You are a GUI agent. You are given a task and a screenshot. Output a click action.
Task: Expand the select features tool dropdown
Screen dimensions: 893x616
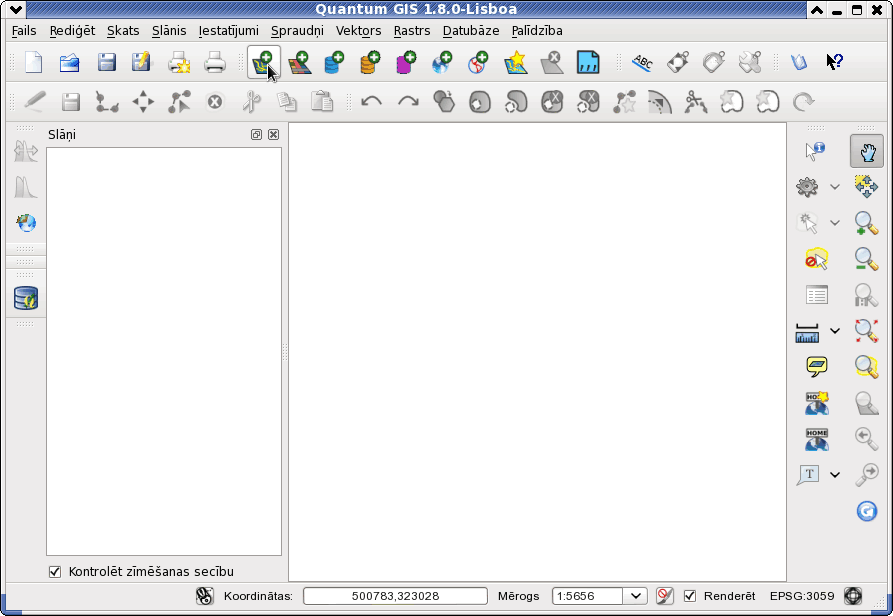(835, 223)
